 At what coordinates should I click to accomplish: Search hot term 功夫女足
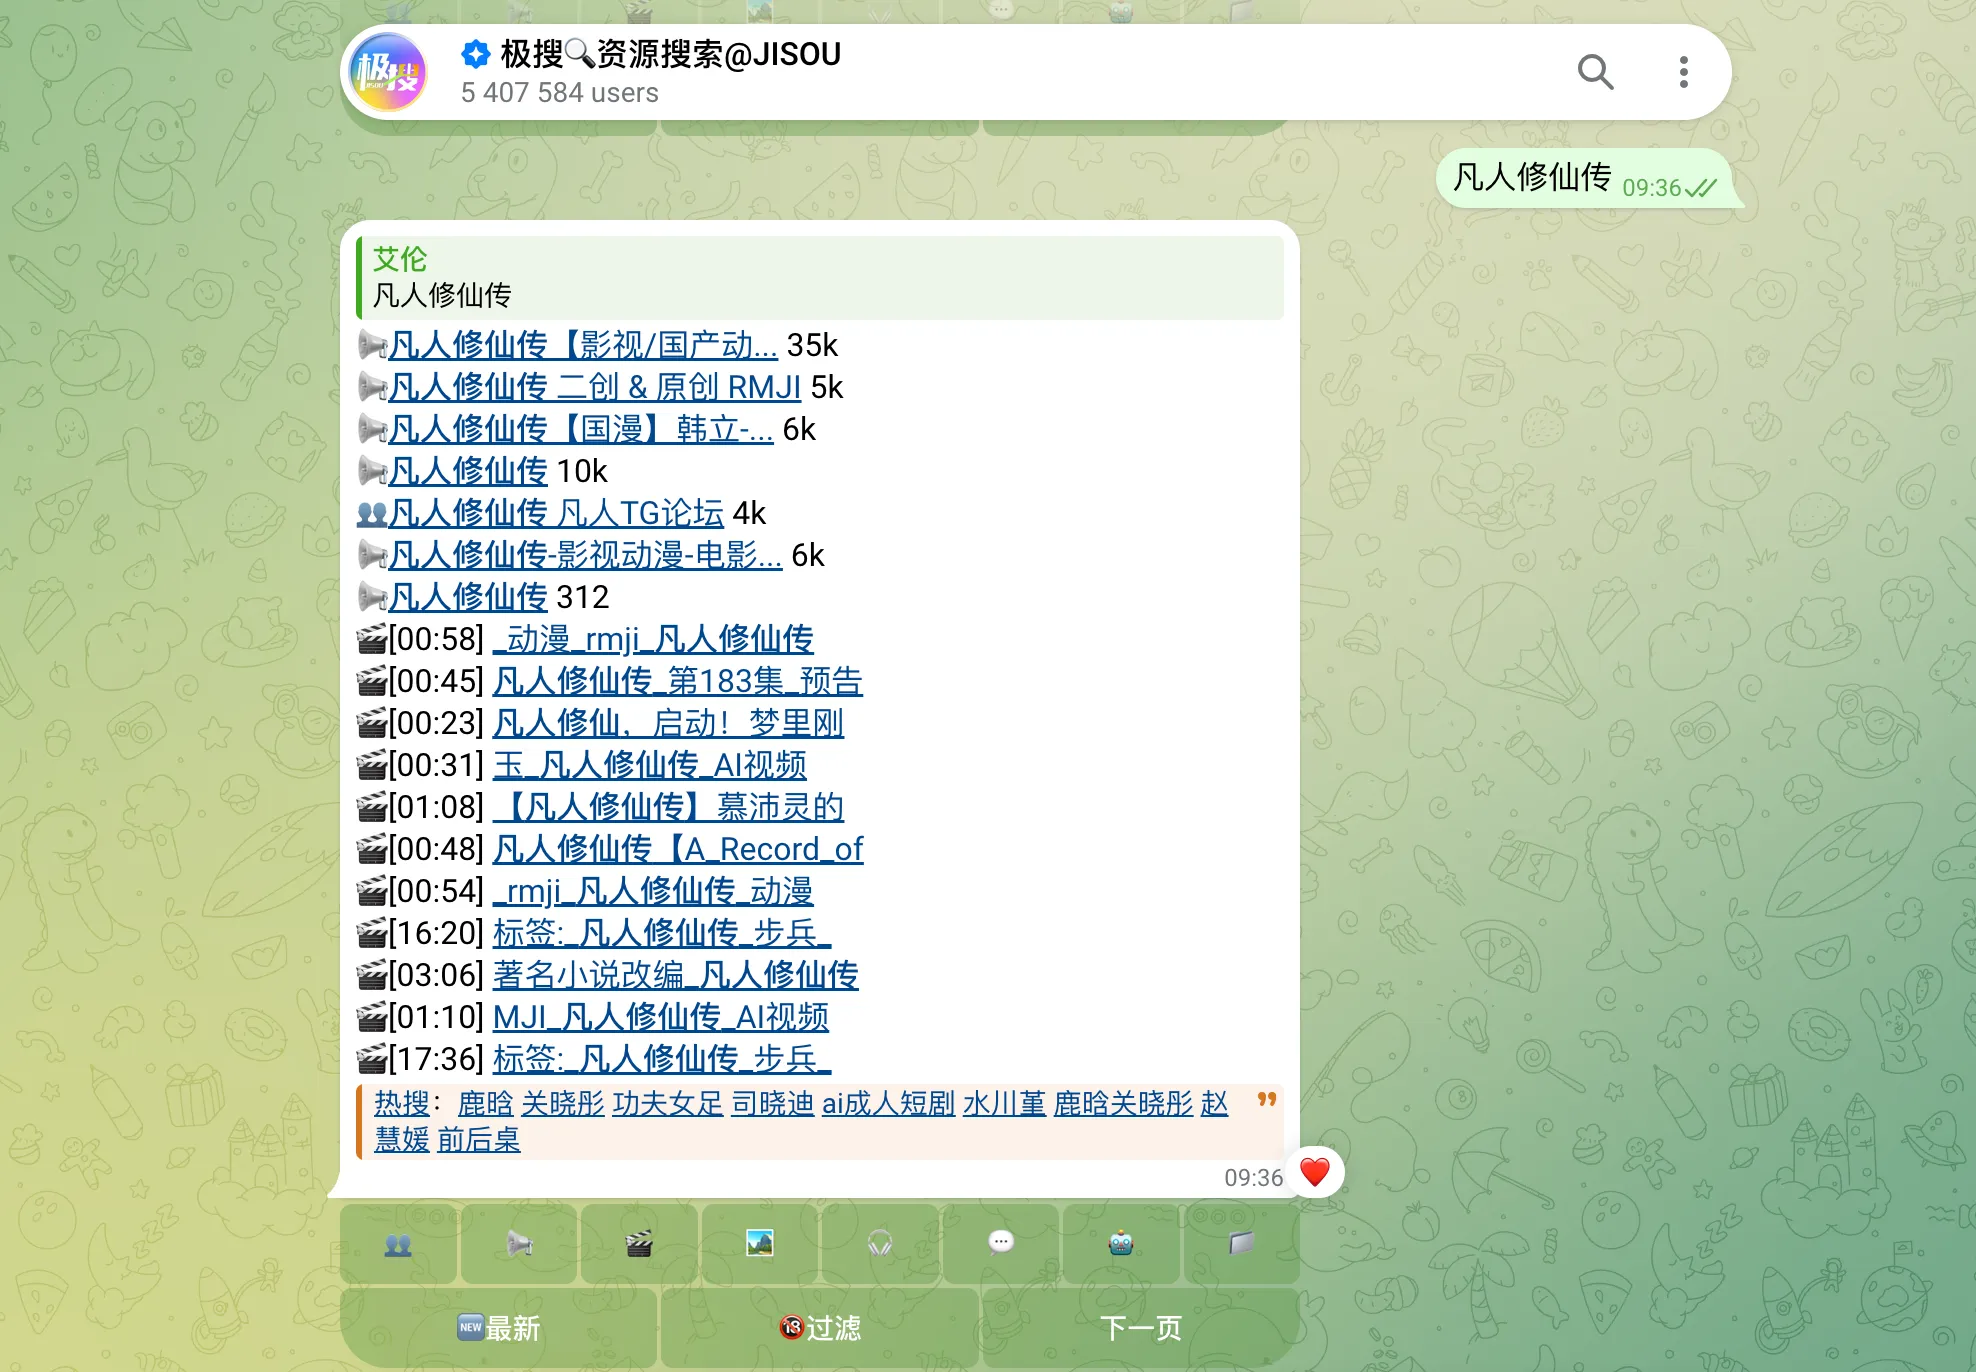(x=668, y=1103)
